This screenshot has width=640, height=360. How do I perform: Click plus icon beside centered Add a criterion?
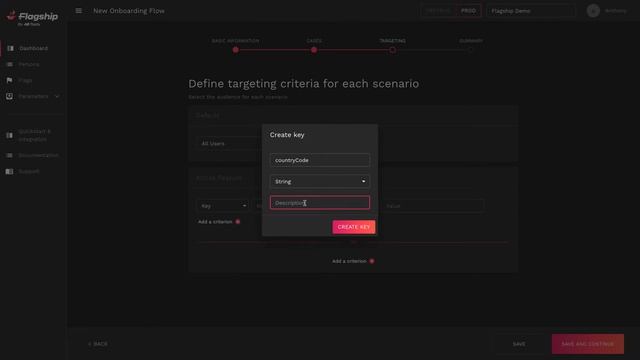tap(372, 261)
